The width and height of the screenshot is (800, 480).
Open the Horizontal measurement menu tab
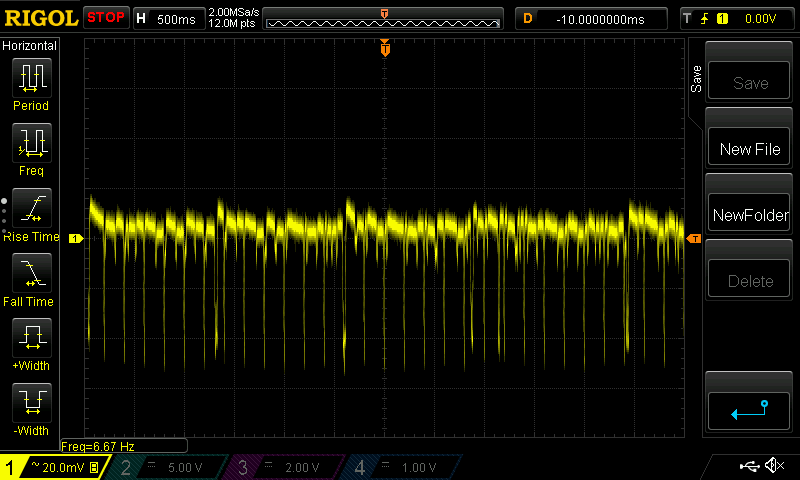click(30, 46)
